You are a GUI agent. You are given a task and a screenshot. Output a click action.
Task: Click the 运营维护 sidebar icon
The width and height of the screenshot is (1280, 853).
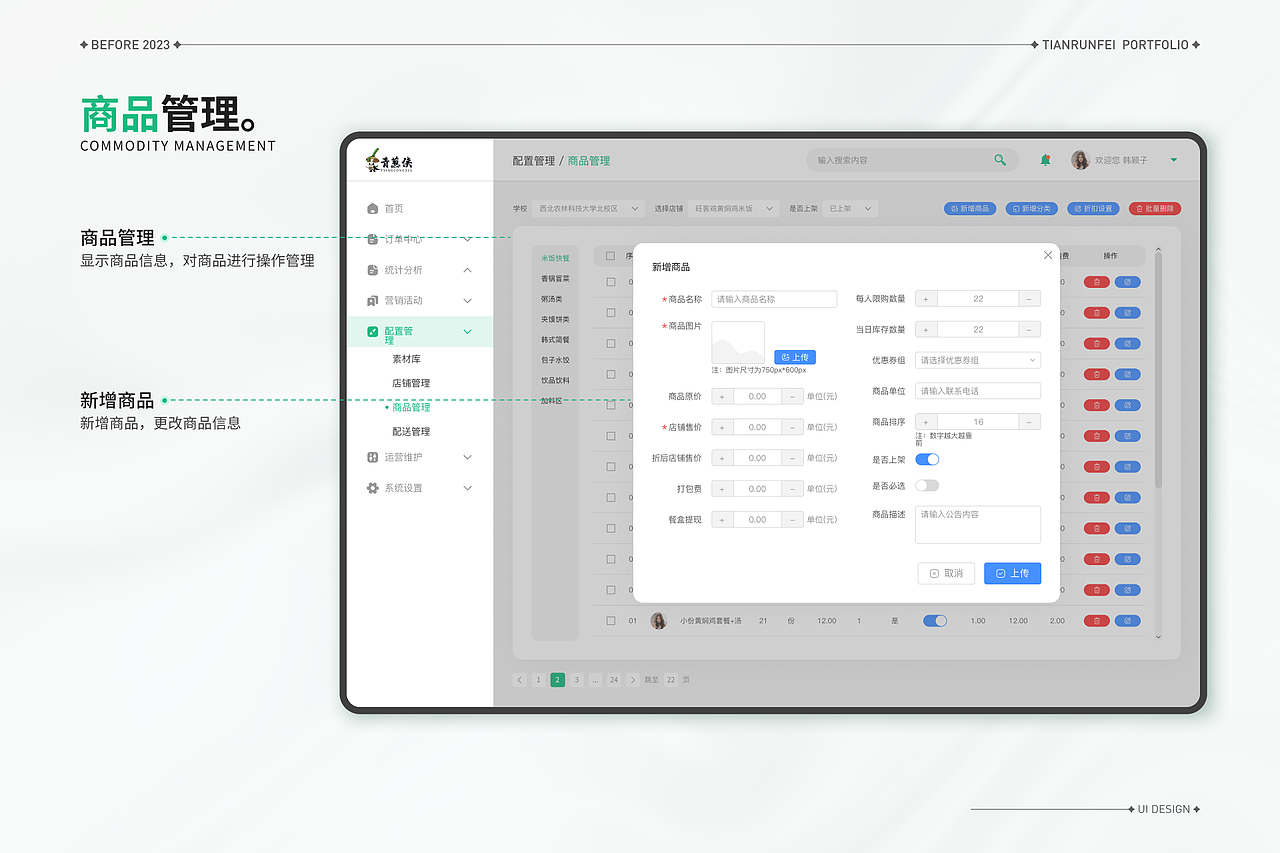click(x=373, y=457)
